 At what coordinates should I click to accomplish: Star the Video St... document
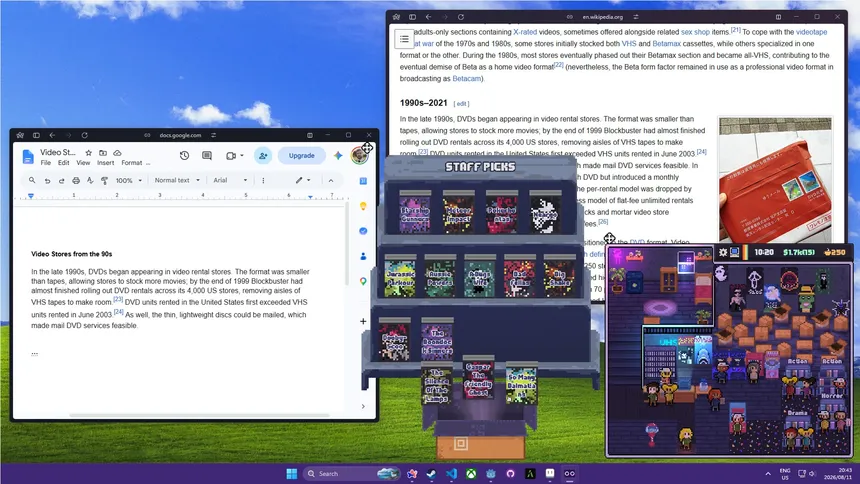pyautogui.click(x=88, y=153)
